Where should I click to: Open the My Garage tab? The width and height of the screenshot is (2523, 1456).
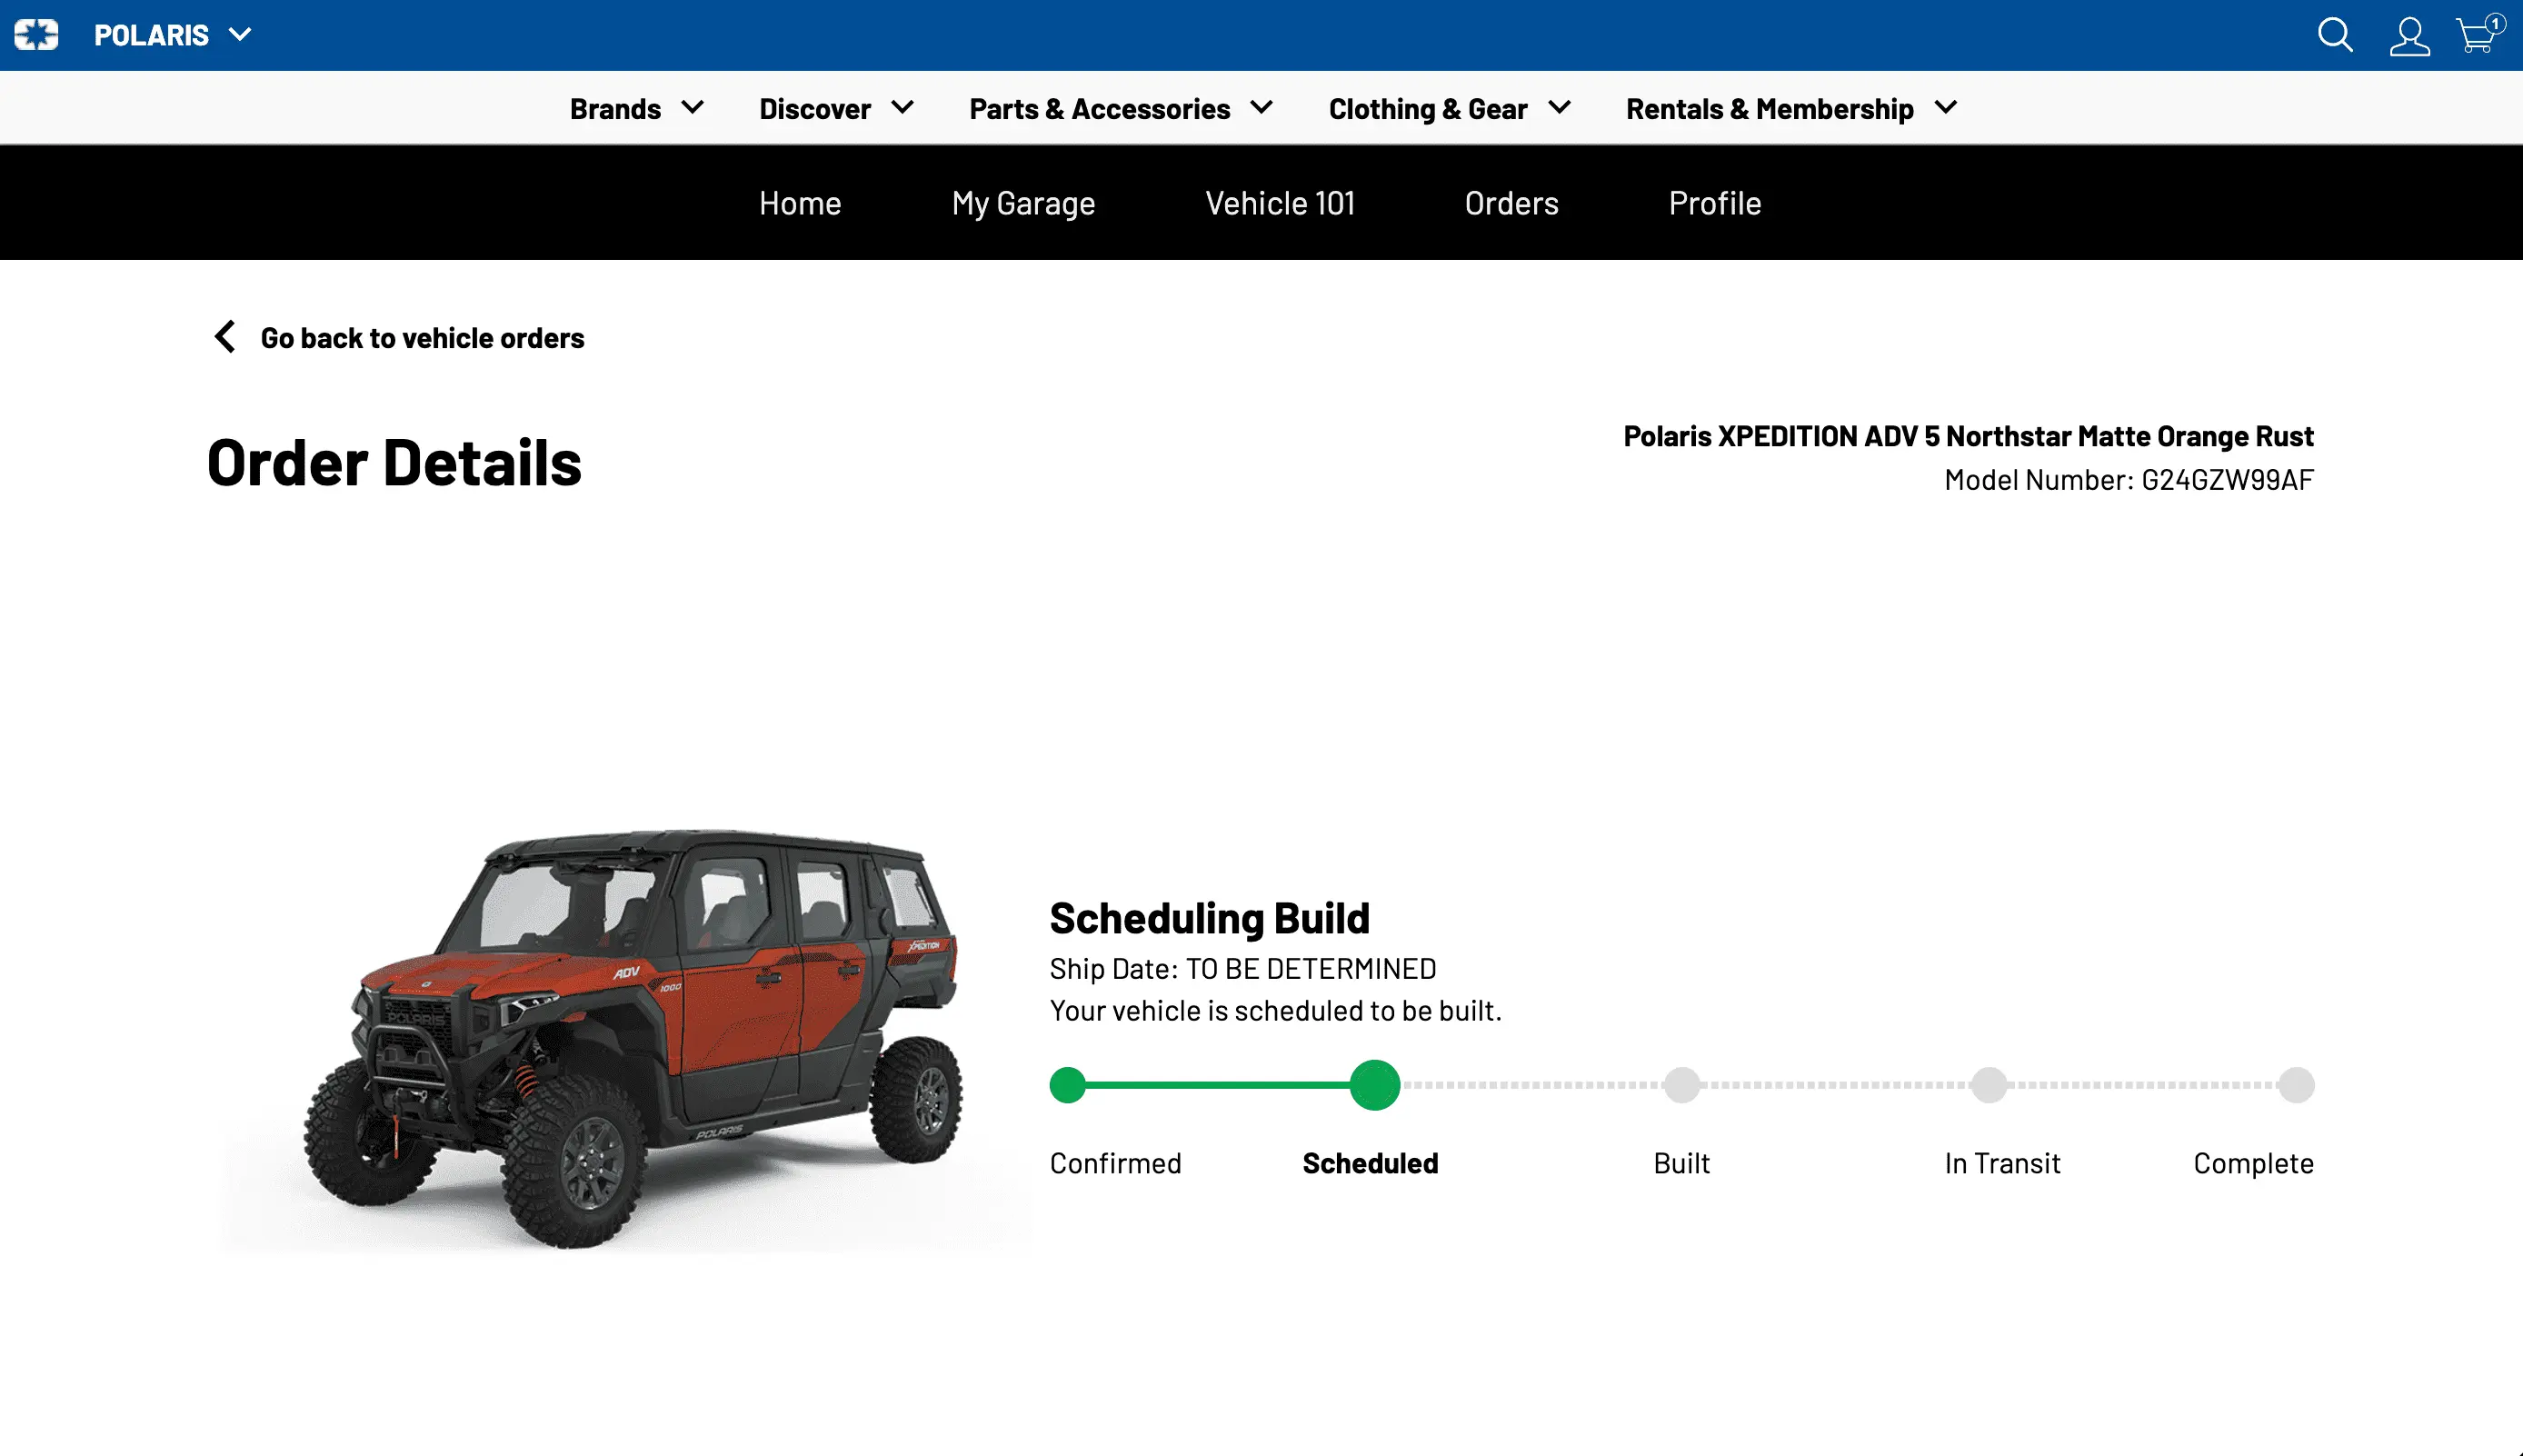(1023, 203)
